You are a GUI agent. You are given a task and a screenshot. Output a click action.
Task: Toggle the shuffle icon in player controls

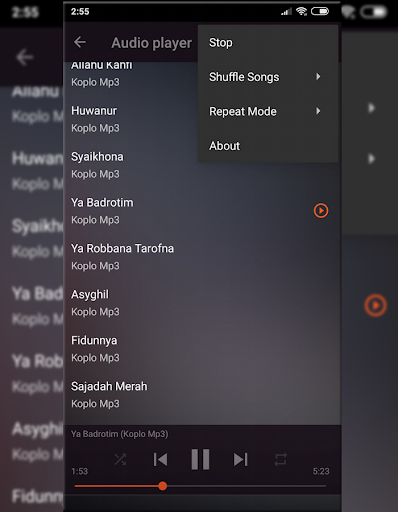point(120,459)
